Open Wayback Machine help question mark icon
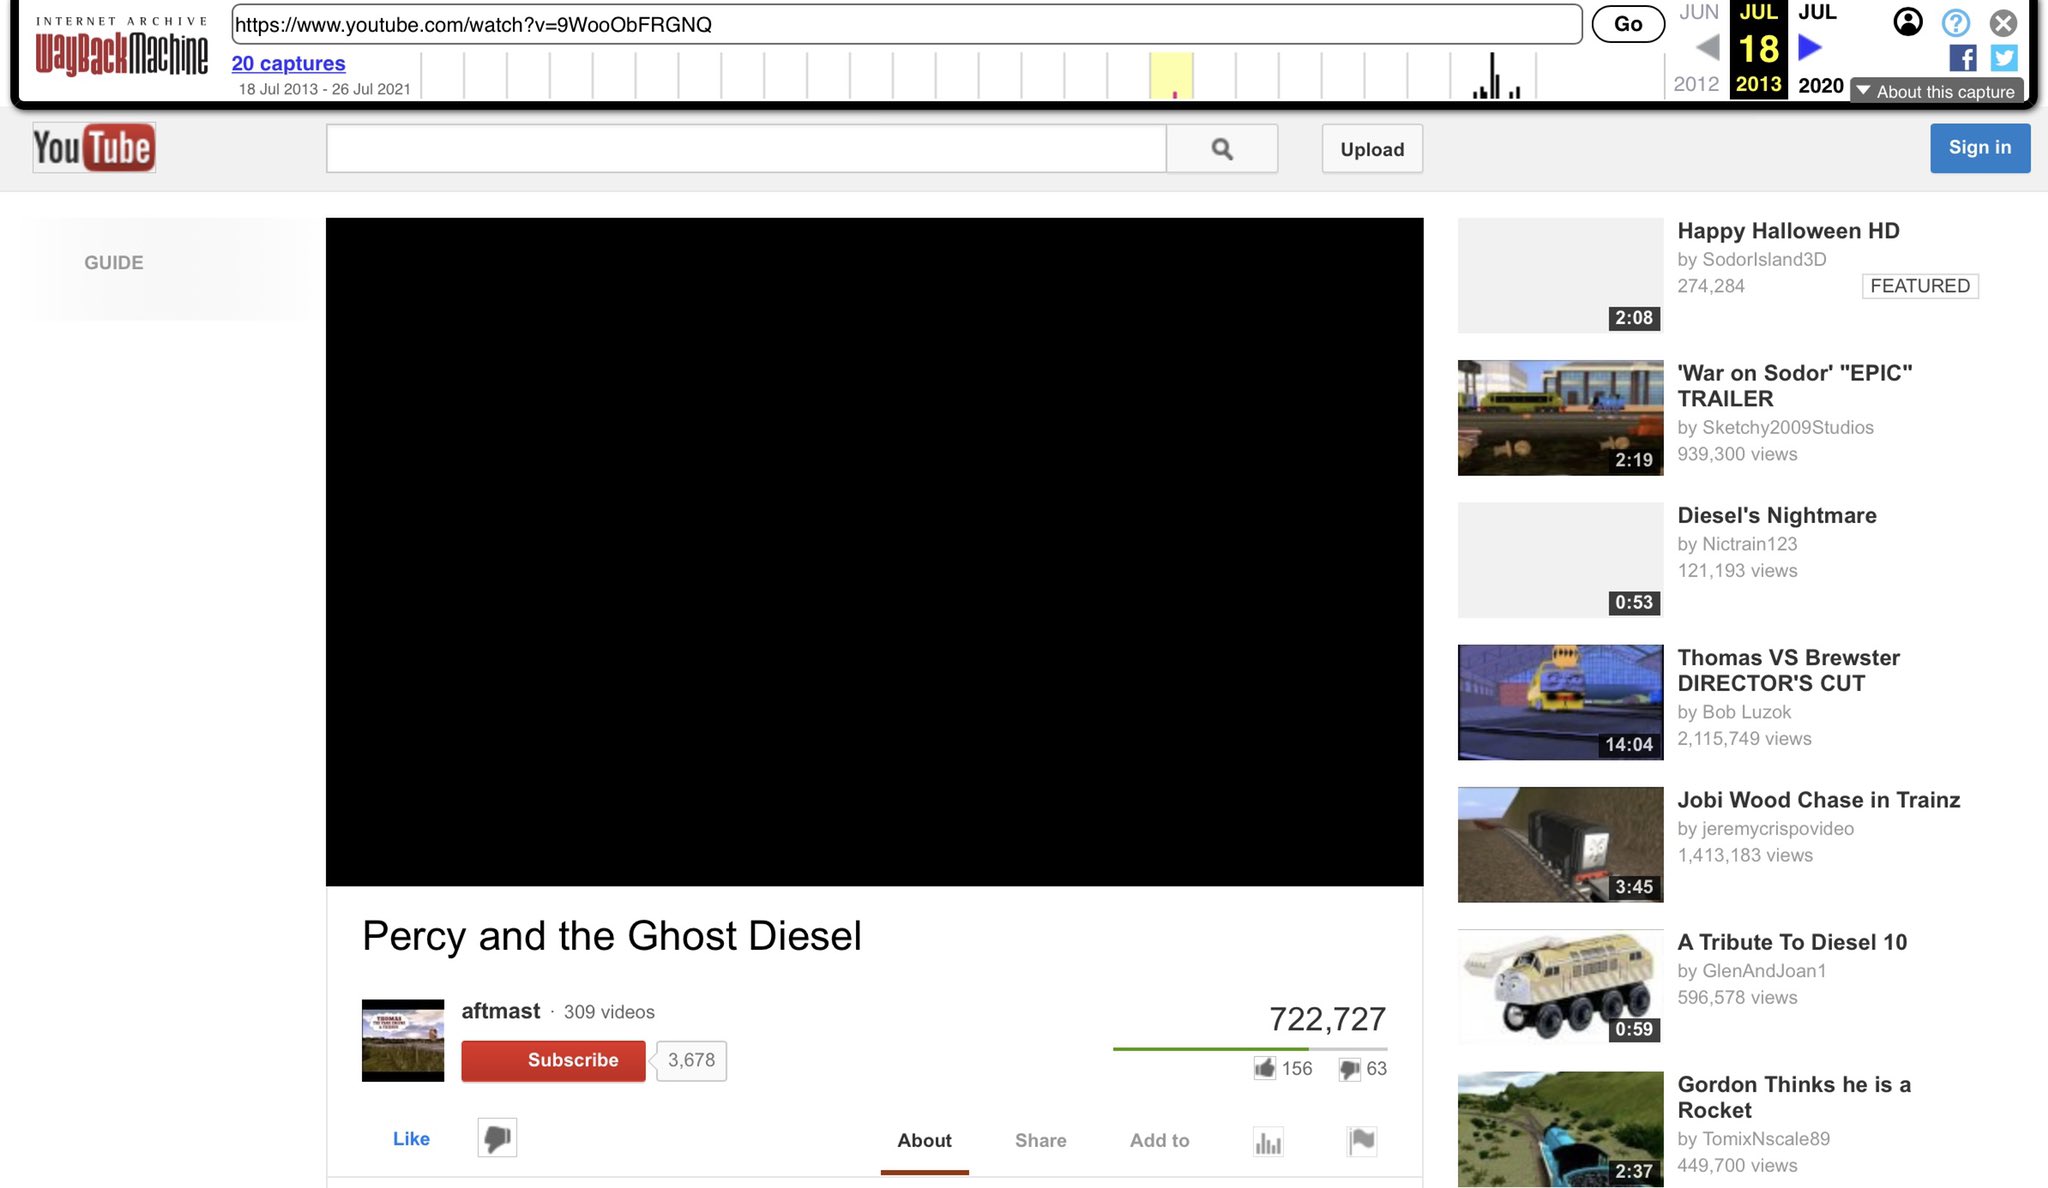The width and height of the screenshot is (2048, 1188). coord(1955,22)
